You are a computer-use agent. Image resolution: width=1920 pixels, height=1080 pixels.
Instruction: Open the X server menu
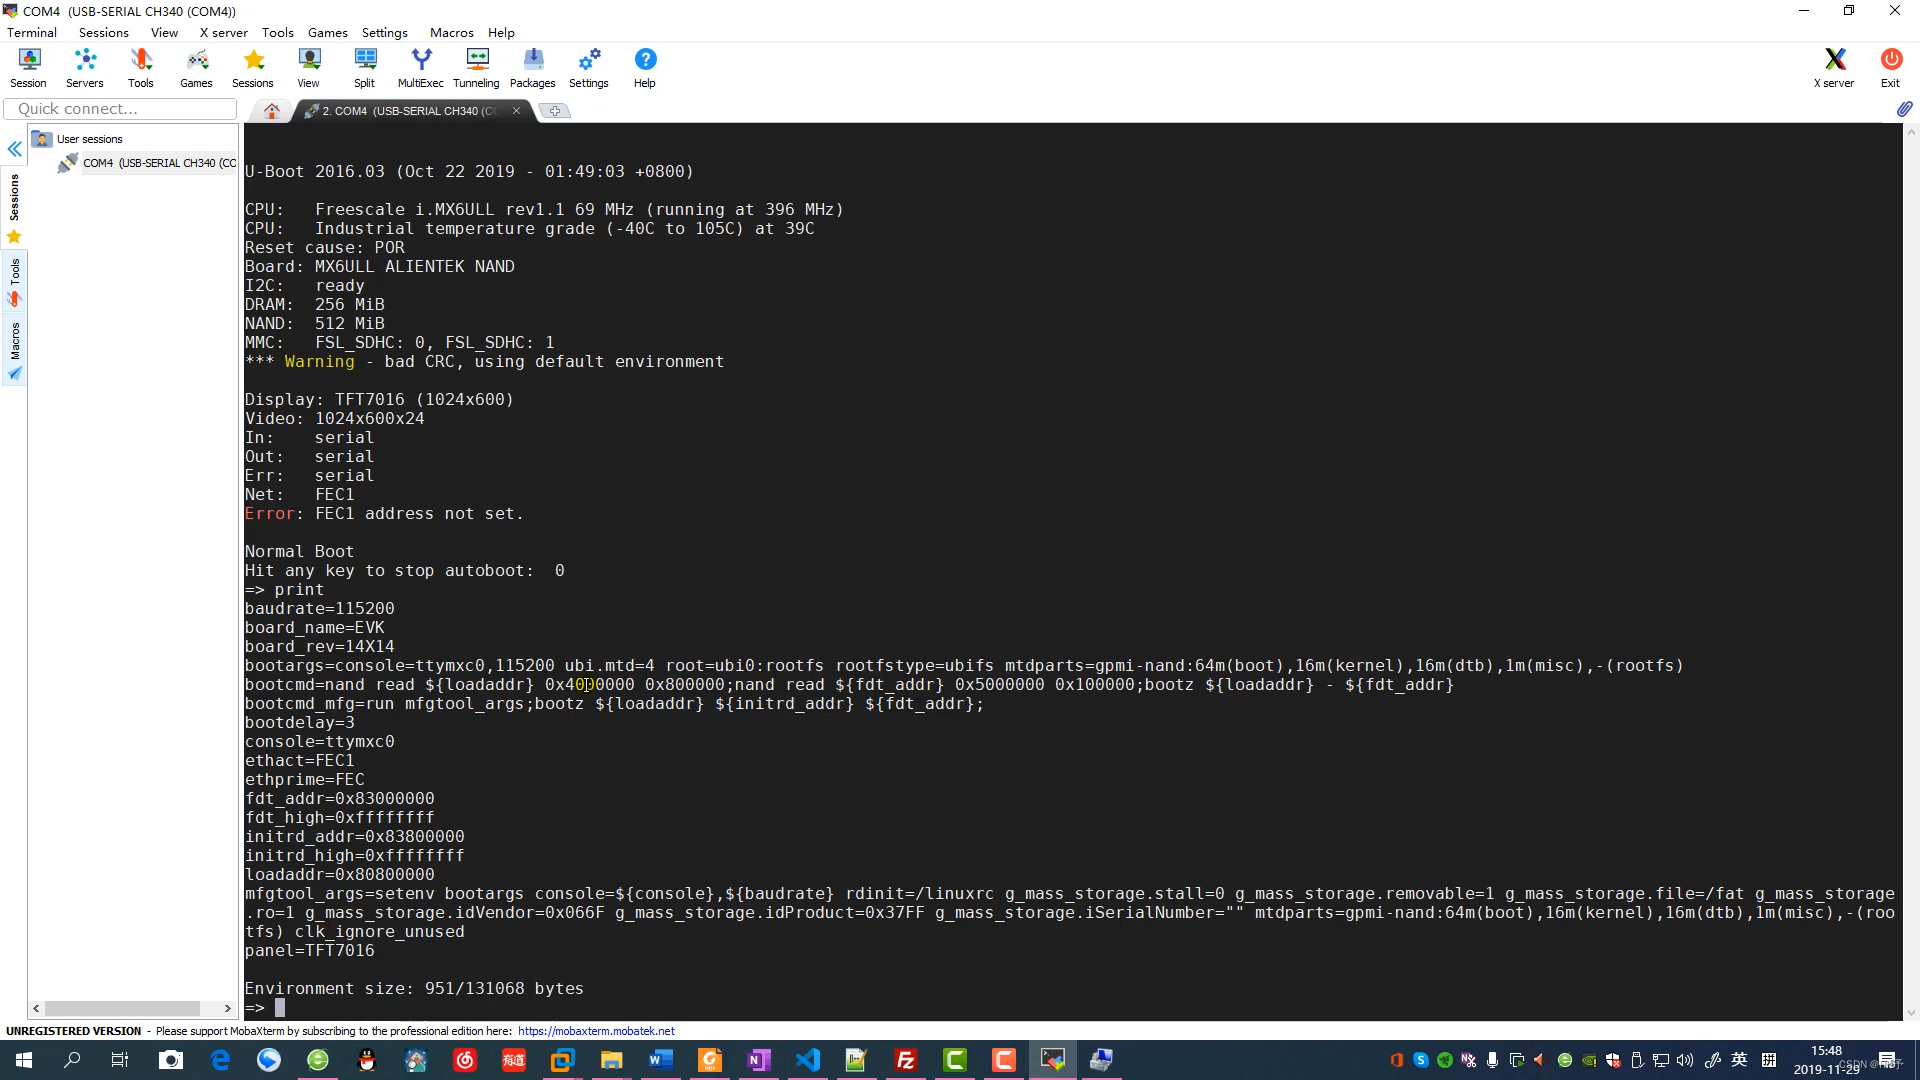click(223, 32)
